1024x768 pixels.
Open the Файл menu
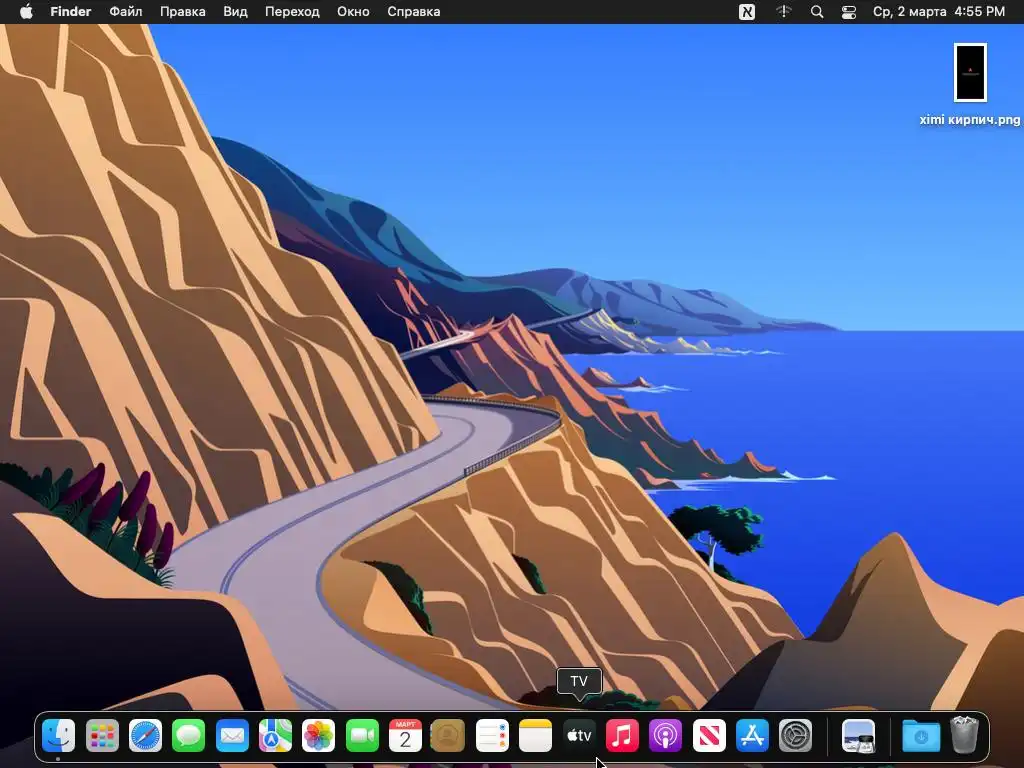coord(125,12)
